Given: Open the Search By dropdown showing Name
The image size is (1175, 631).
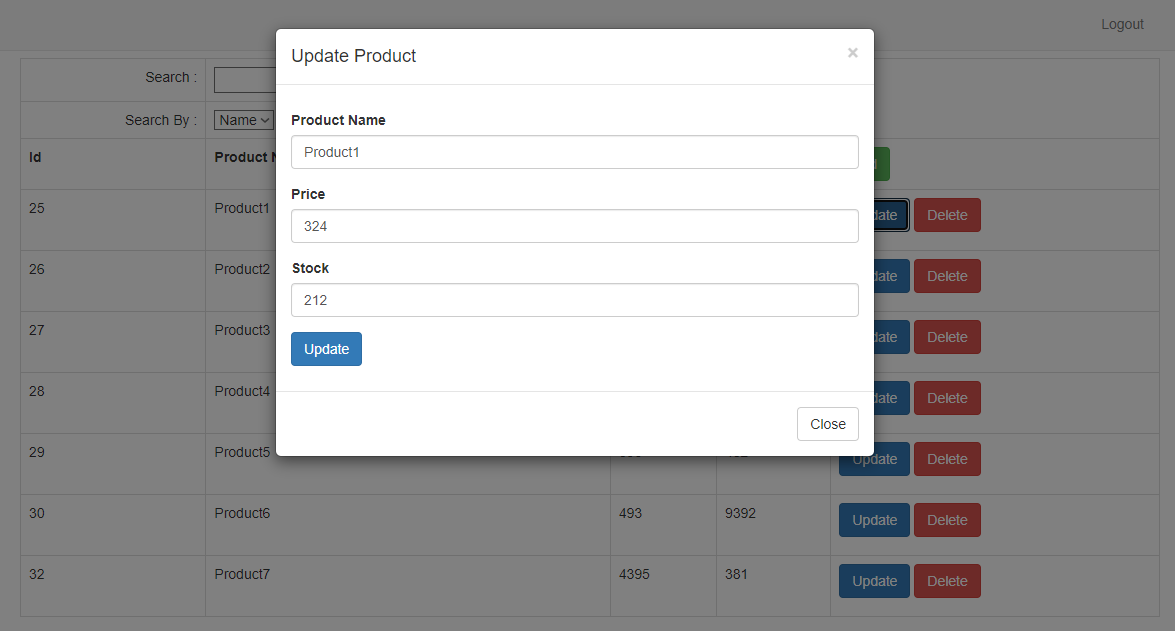Looking at the screenshot, I should point(243,119).
